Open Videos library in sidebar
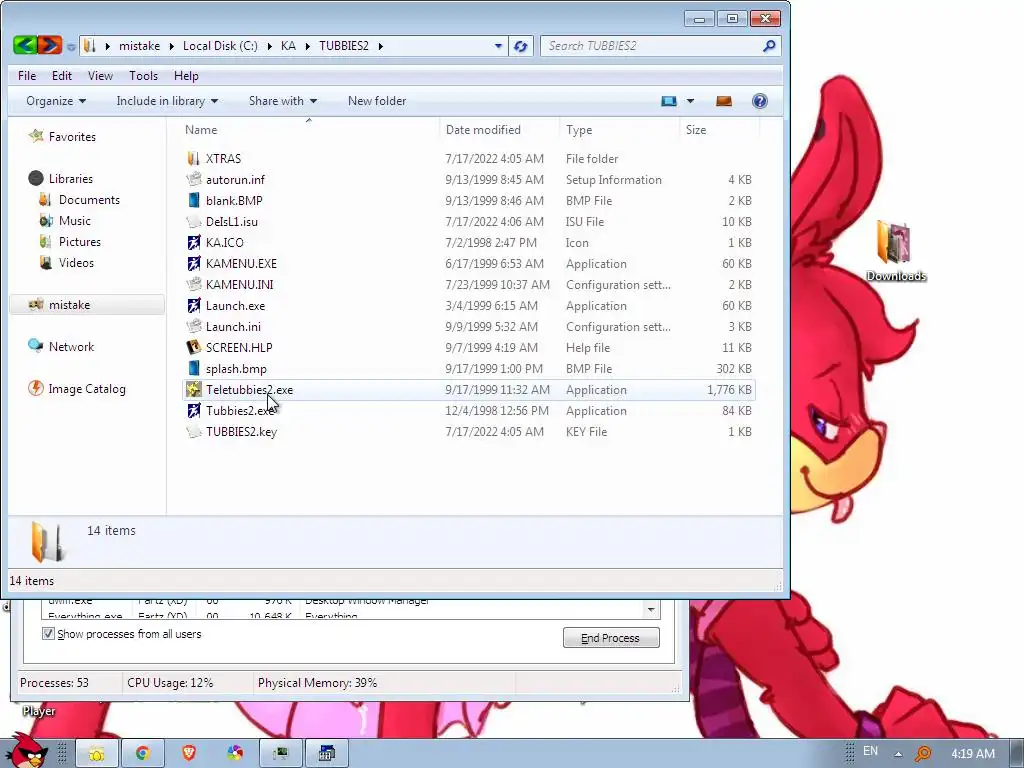The height and width of the screenshot is (768, 1024). [x=76, y=263]
